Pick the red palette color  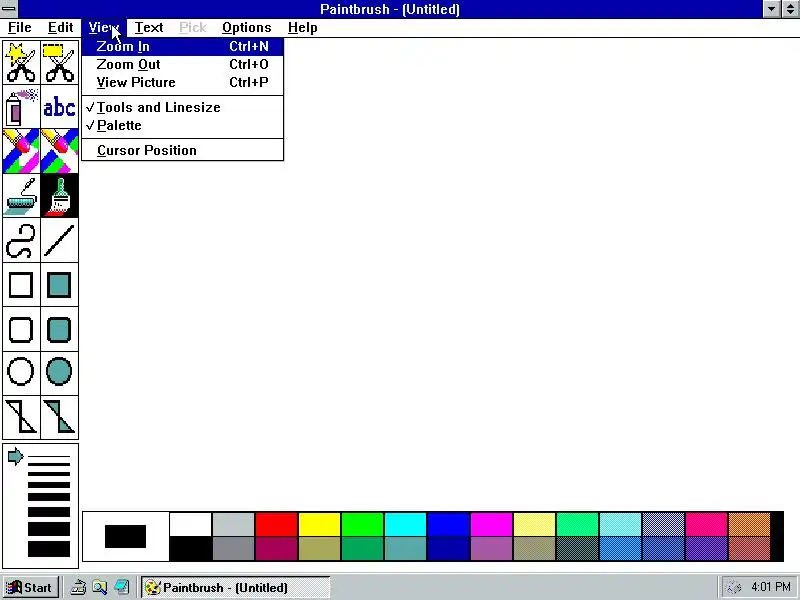[276, 524]
